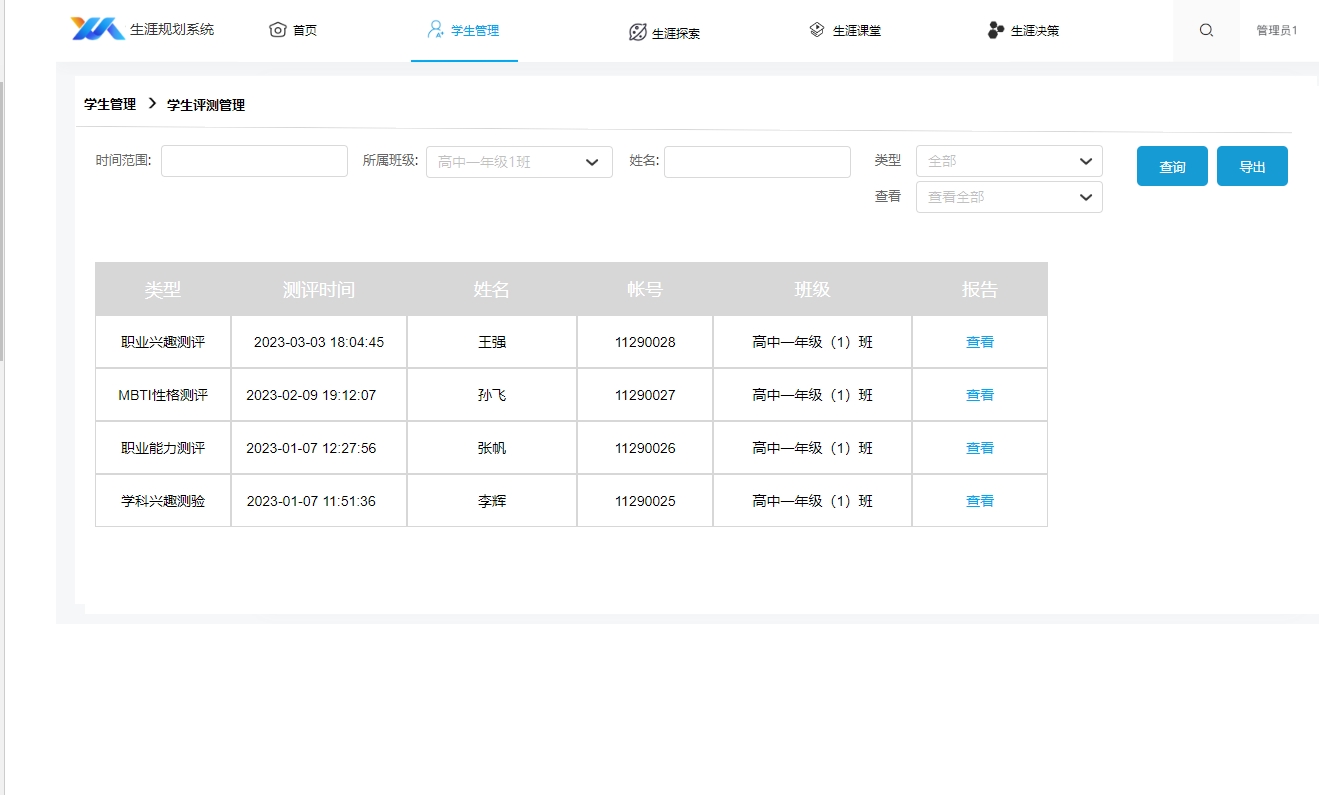
Task: Click timestamp 2023-01-07 11:51:36
Action: point(311,501)
